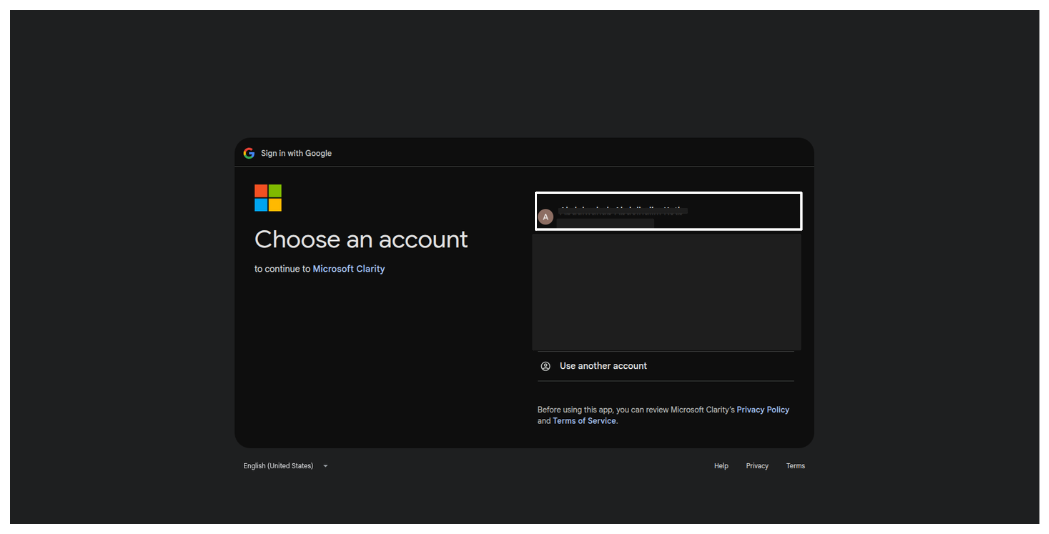Click the language dropdown arrow

[326, 466]
